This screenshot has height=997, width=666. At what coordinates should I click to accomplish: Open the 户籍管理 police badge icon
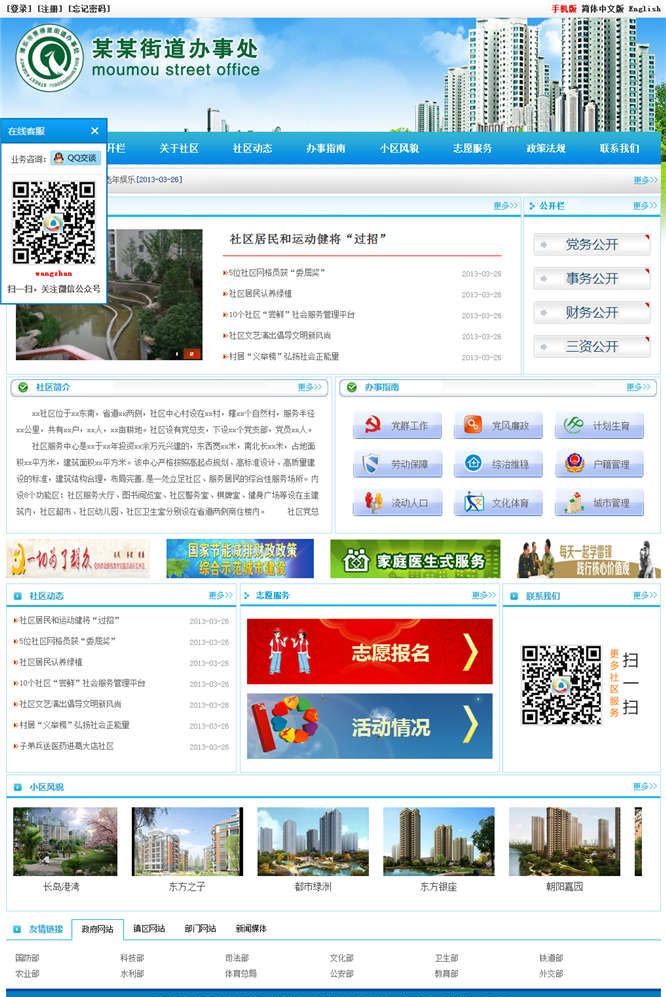click(x=573, y=465)
